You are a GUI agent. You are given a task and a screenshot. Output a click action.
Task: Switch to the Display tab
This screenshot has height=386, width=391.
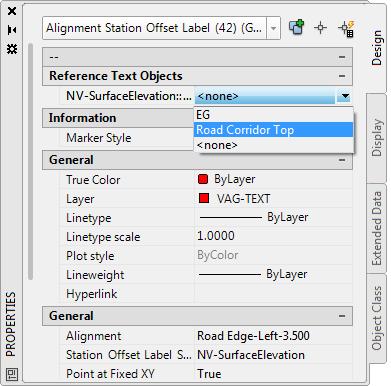click(x=377, y=138)
